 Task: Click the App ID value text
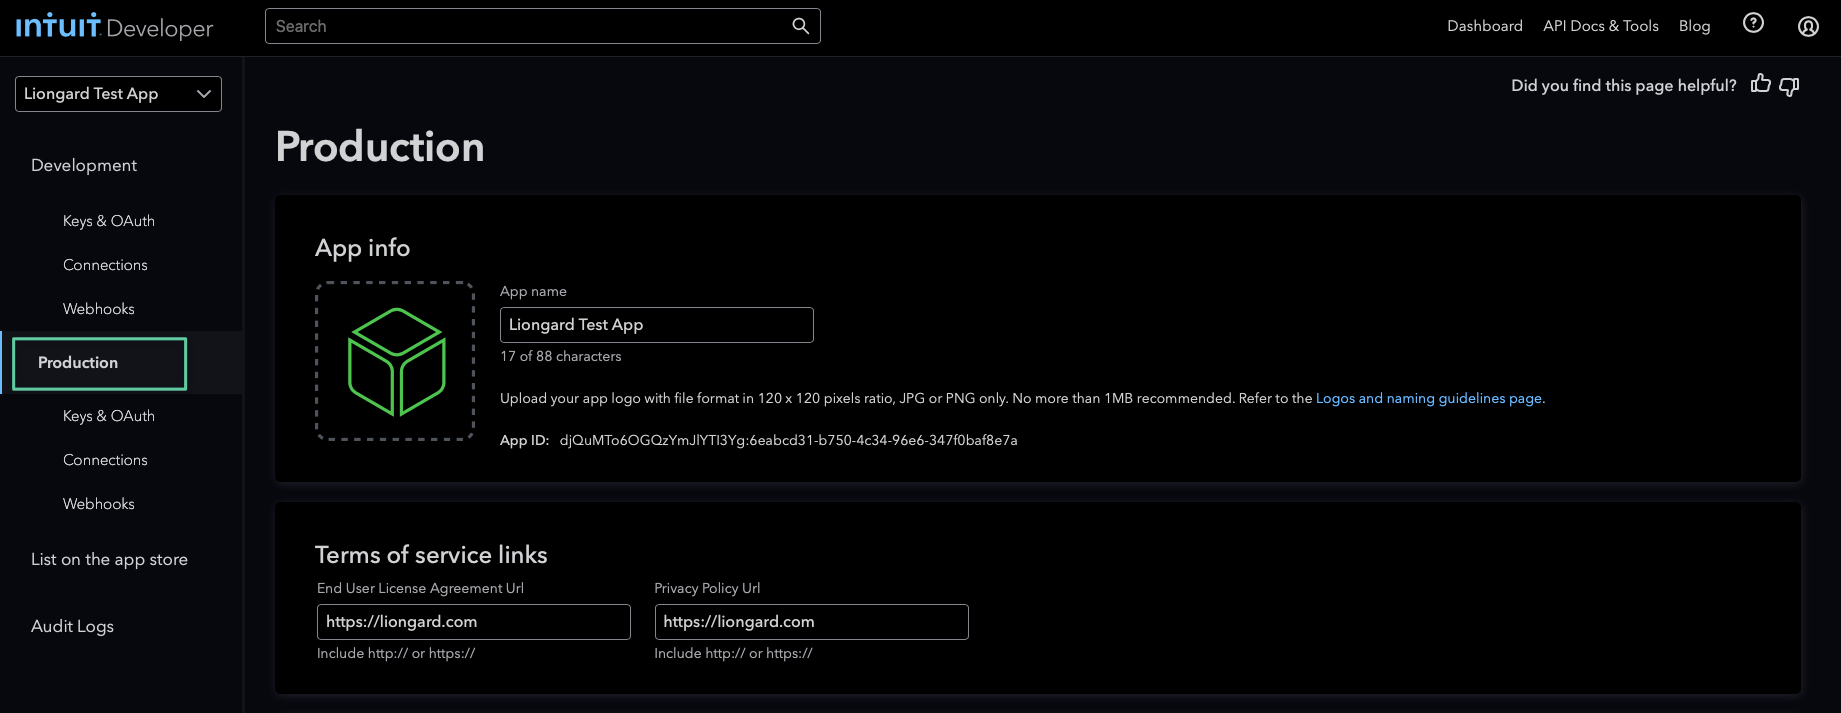point(788,440)
